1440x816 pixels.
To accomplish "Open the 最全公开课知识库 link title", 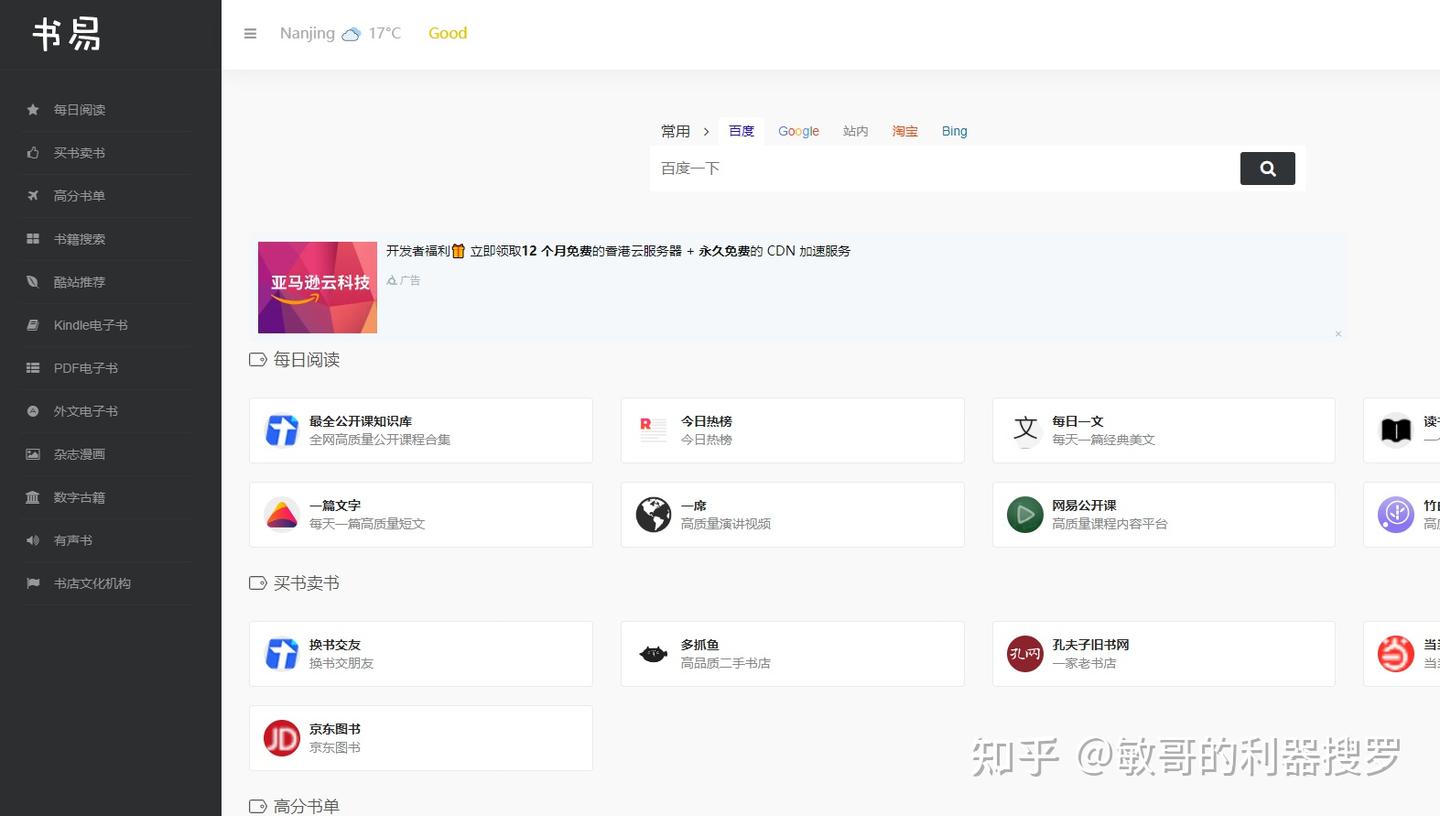I will [x=360, y=421].
